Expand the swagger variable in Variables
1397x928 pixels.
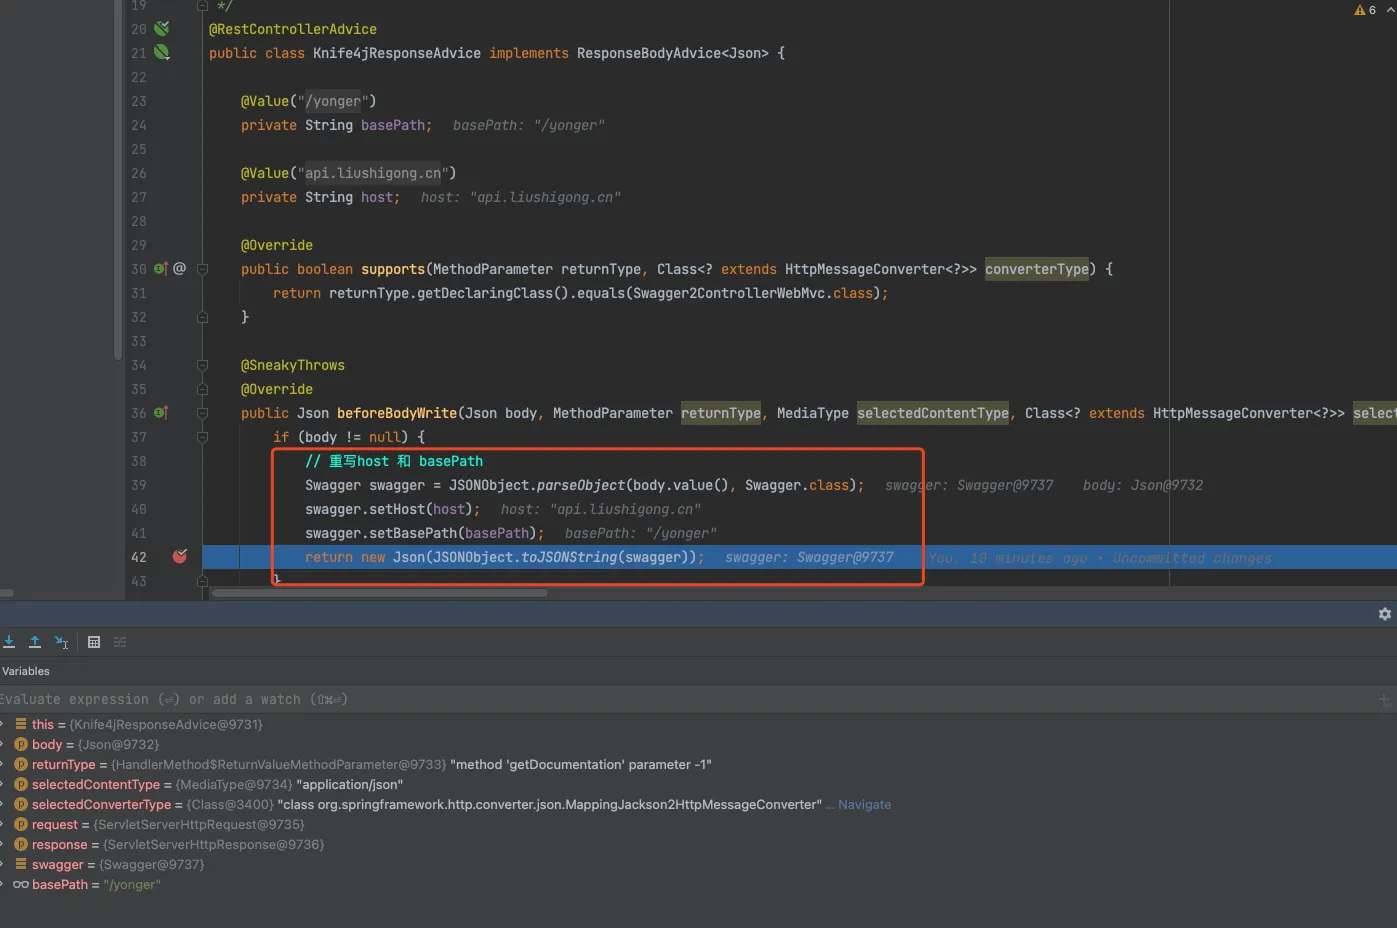click(3, 864)
